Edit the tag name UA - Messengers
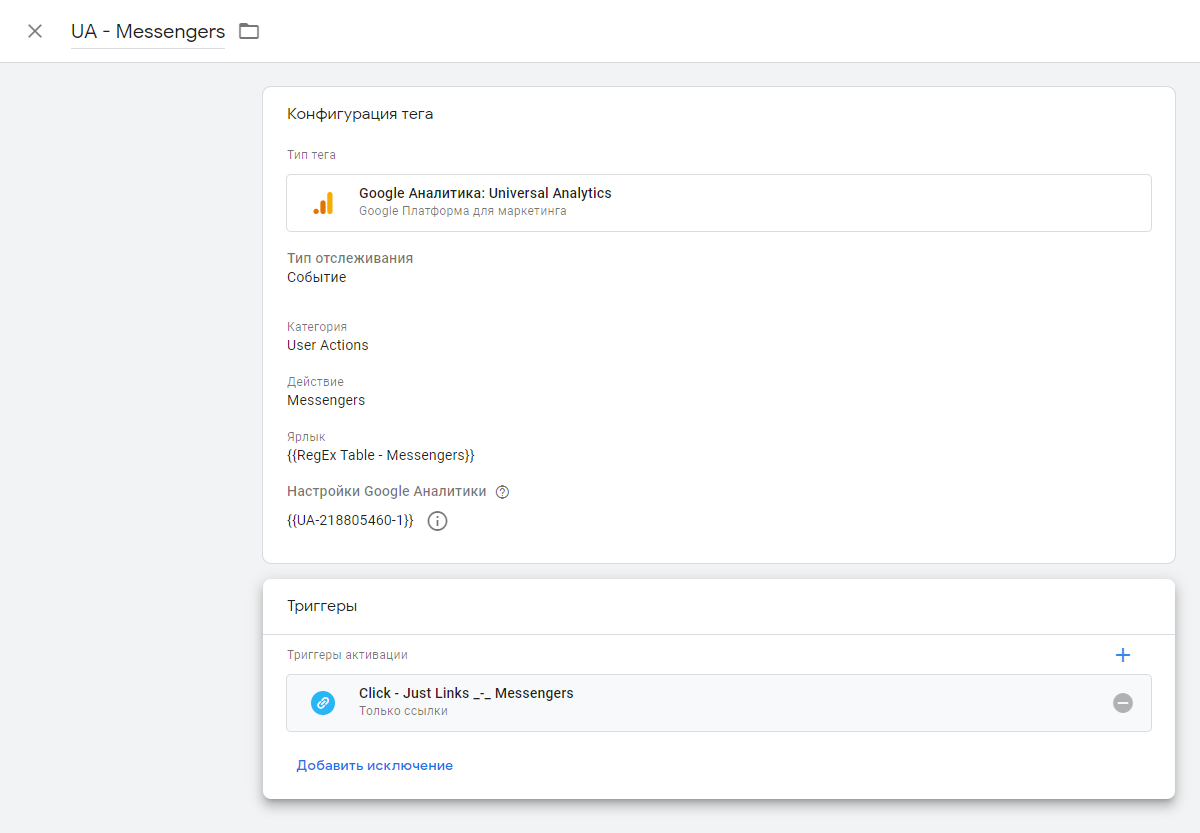Image resolution: width=1200 pixels, height=833 pixels. (x=148, y=31)
